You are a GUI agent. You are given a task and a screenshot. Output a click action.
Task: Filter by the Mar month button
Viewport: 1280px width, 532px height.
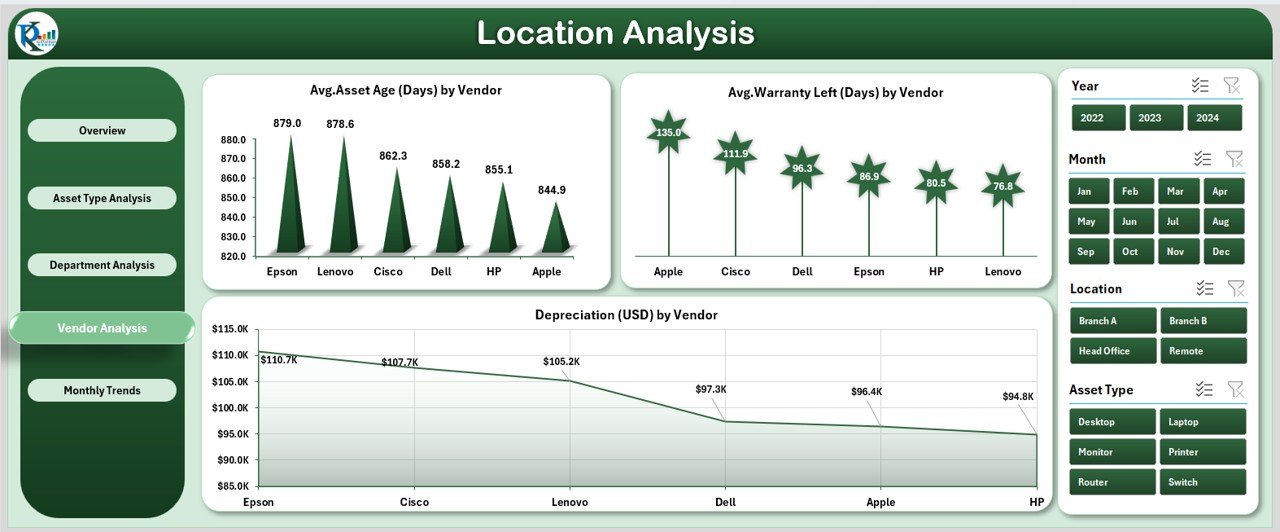[1175, 191]
